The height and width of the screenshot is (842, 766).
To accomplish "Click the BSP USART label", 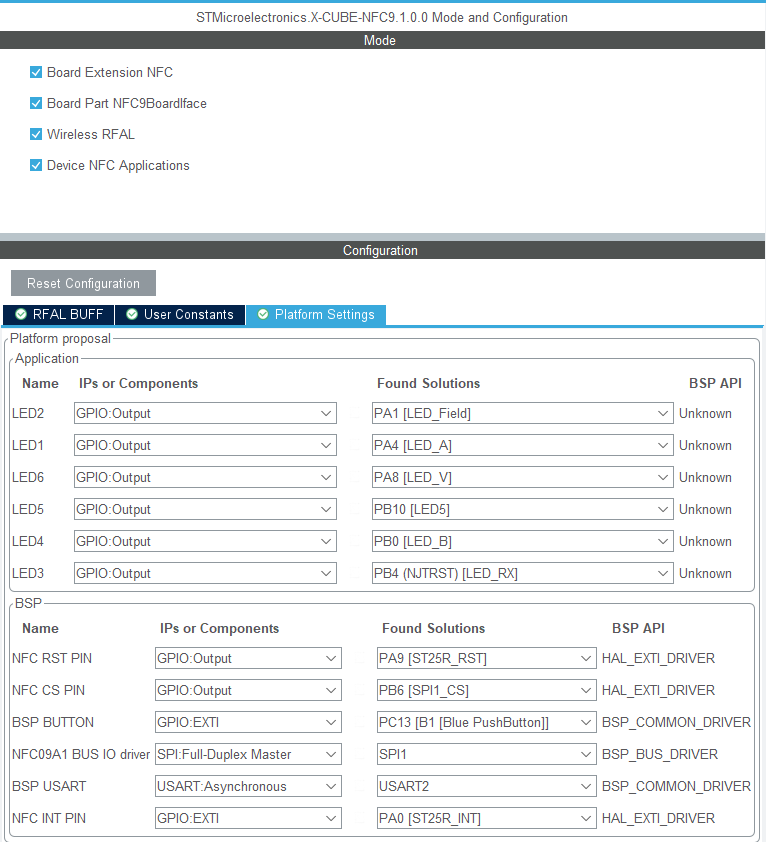I will click(49, 786).
